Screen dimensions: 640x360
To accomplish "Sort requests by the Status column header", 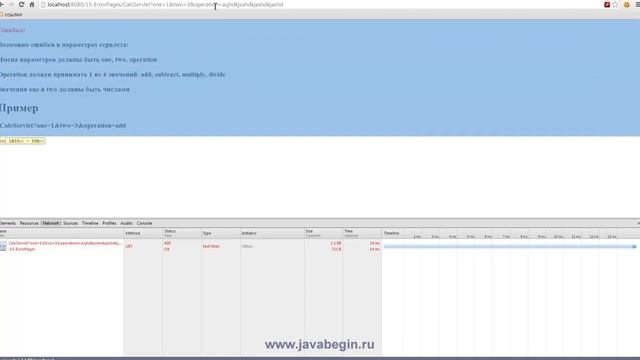I will pos(182,233).
